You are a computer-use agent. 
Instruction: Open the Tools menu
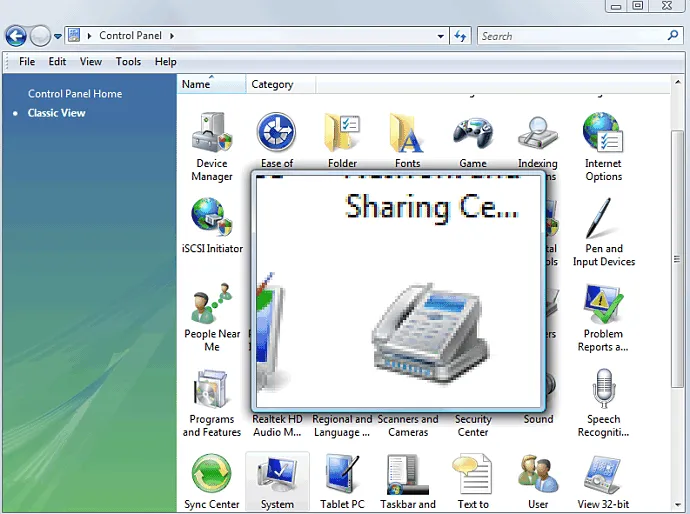click(x=128, y=62)
